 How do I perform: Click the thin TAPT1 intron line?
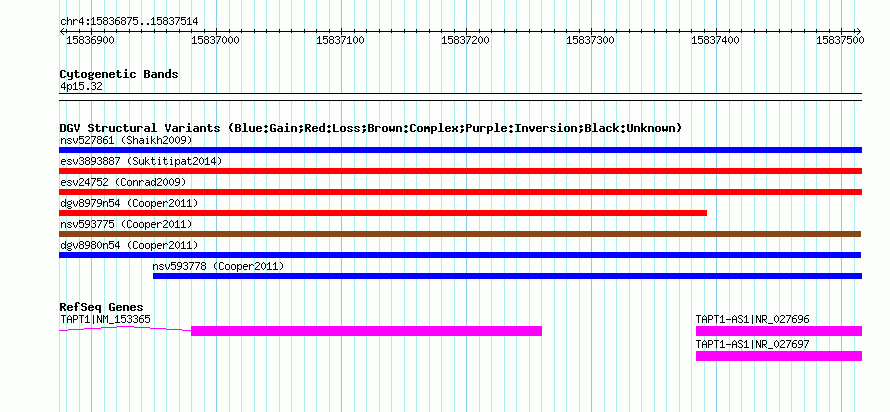[x=125, y=329]
